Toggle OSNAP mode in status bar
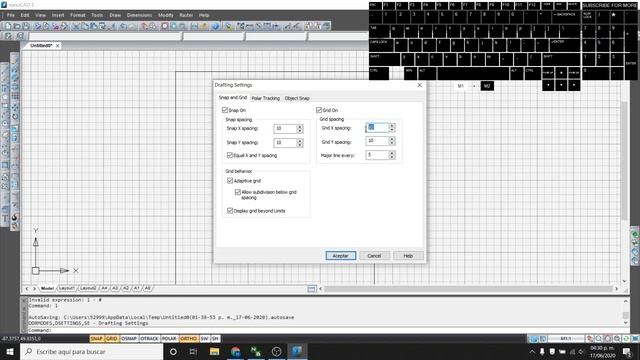The width and height of the screenshot is (640, 360). (x=129, y=338)
